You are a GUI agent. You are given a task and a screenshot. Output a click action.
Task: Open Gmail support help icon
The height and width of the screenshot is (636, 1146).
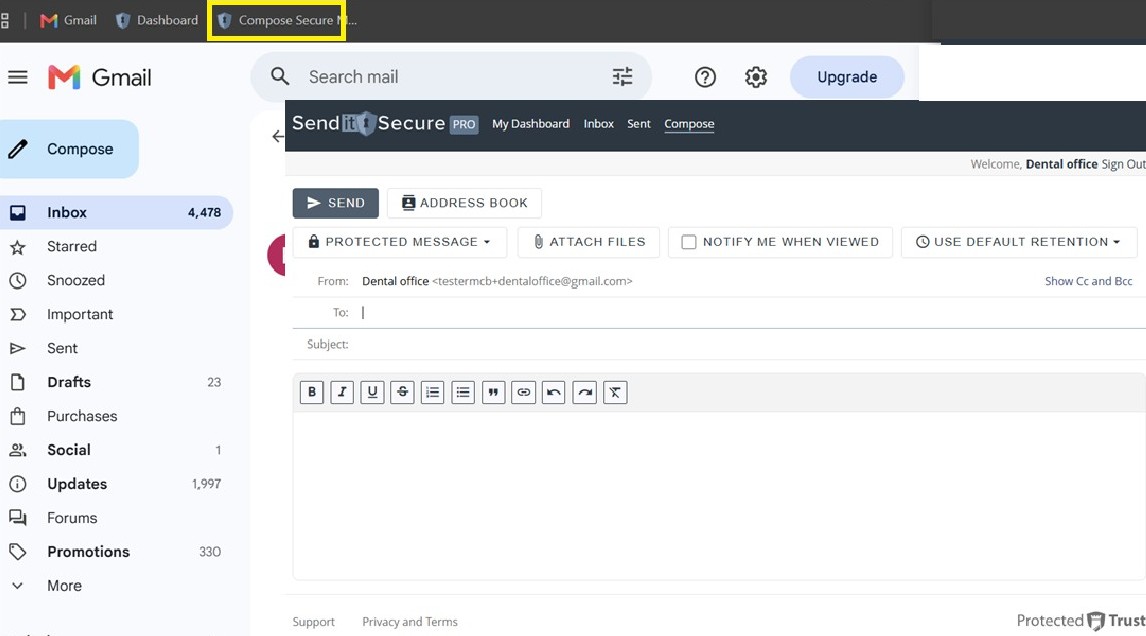click(705, 77)
